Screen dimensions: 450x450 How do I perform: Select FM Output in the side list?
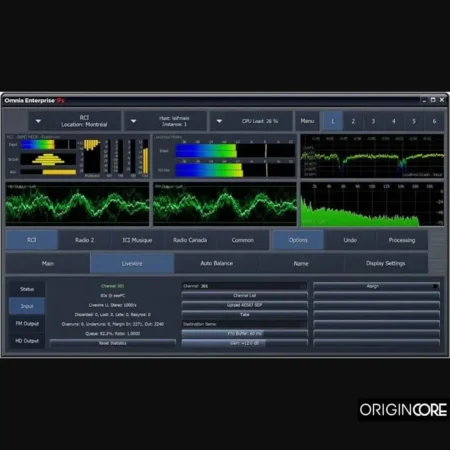(x=27, y=323)
